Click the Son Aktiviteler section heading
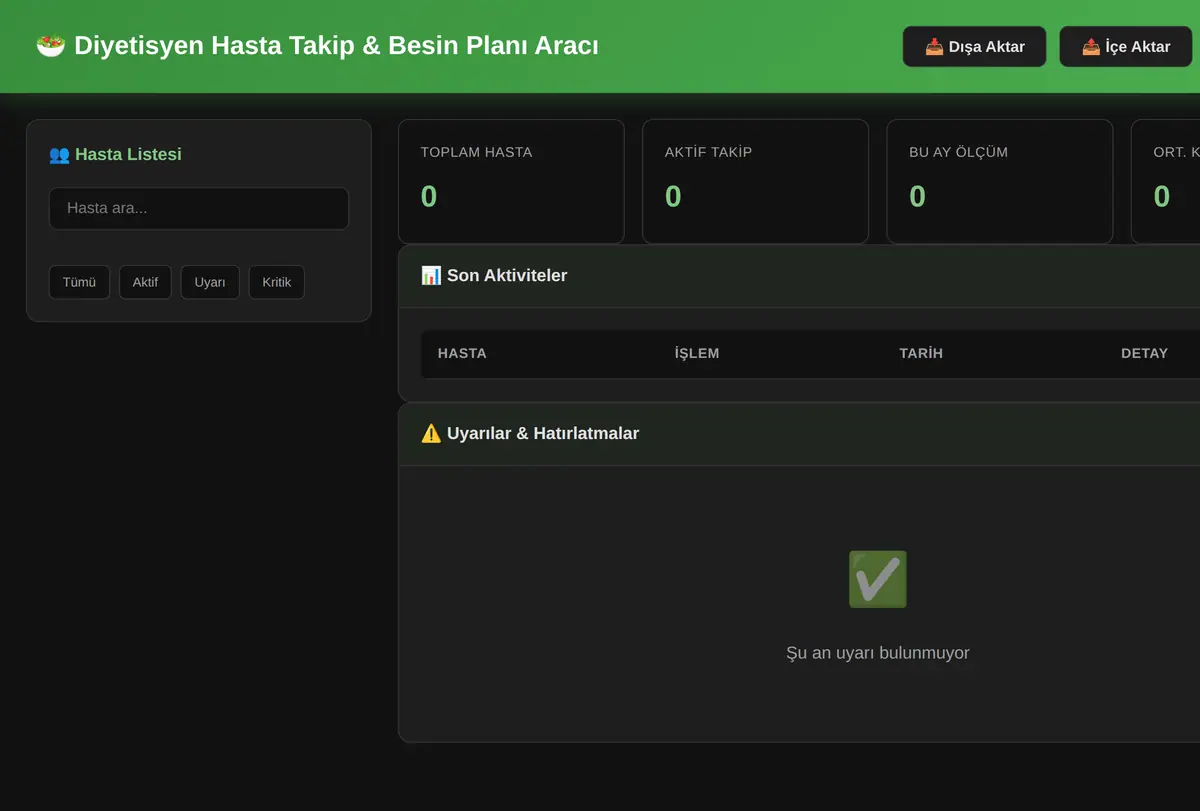This screenshot has height=811, width=1200. click(x=494, y=275)
